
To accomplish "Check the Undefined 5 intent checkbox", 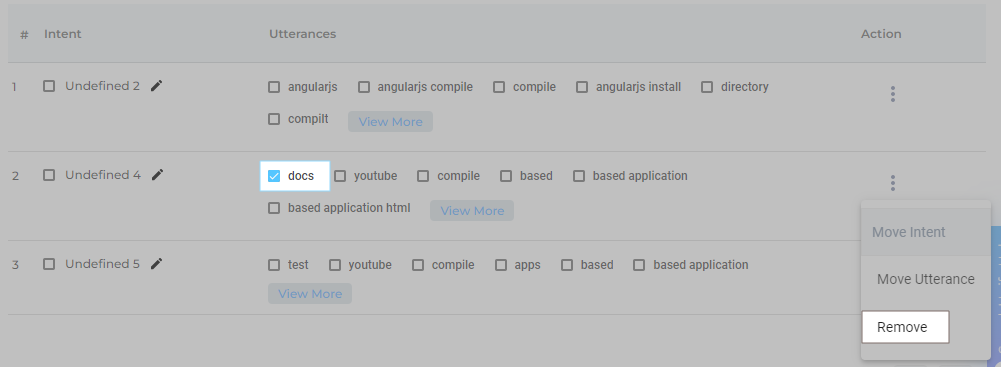I will 49,264.
